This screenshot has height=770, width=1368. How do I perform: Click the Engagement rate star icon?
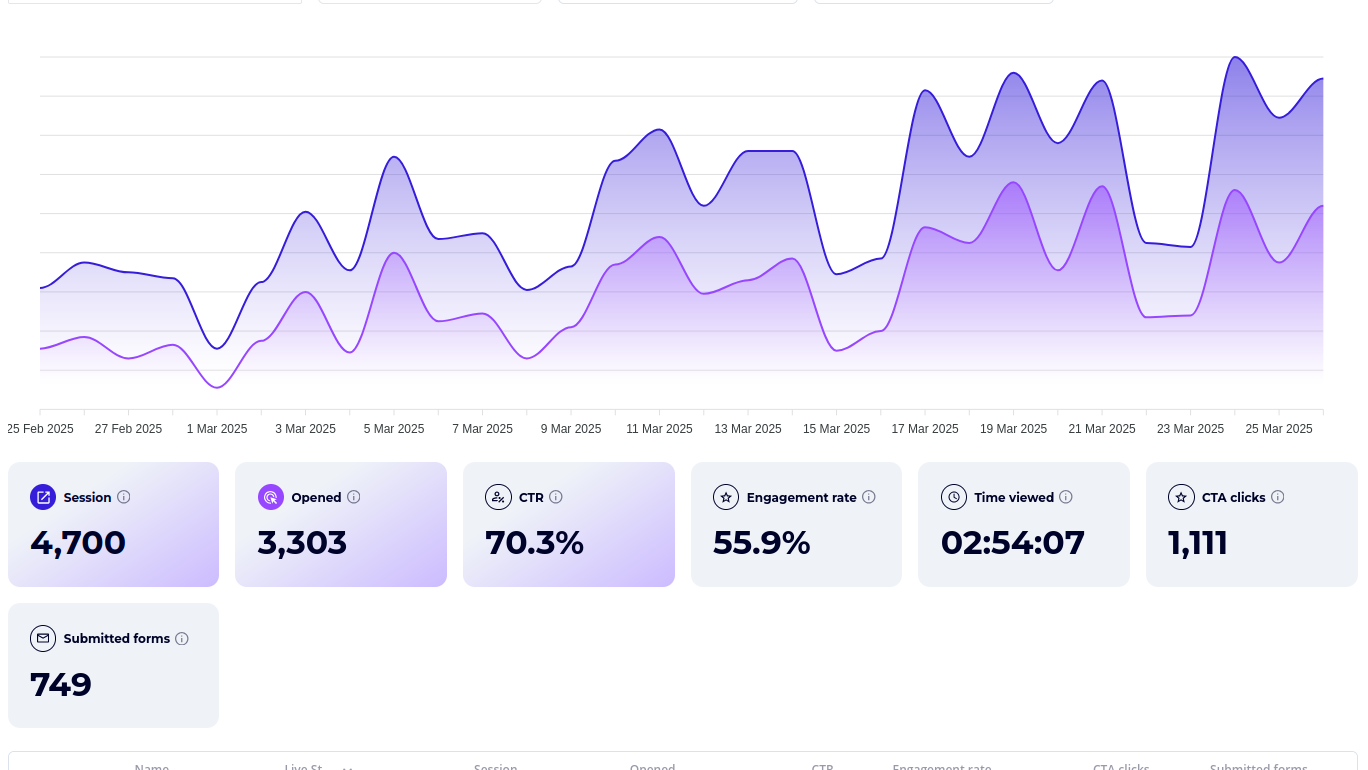(x=726, y=497)
